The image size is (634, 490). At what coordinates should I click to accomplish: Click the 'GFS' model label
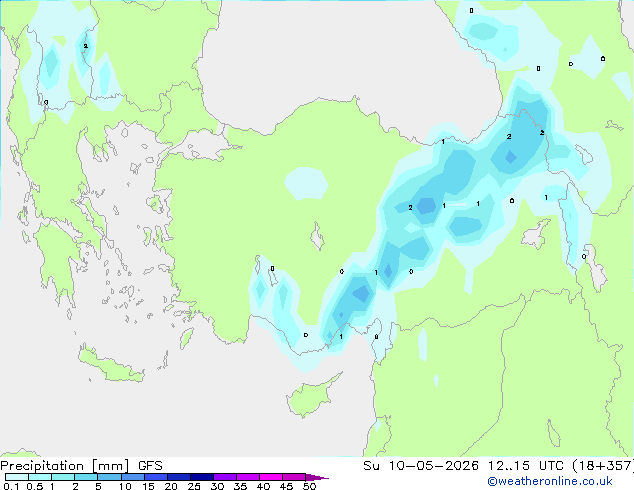[150, 466]
